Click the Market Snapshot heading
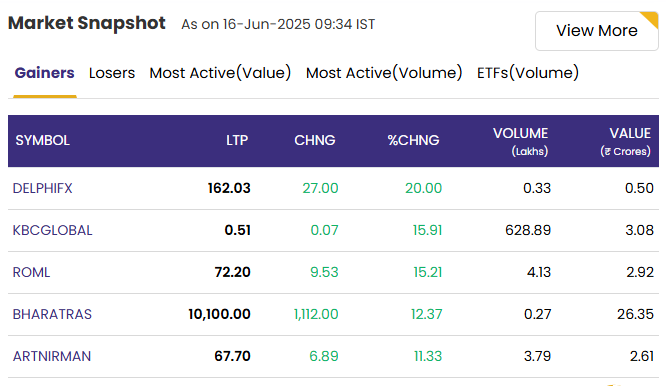Screen dimensions: 666x386 tap(87, 23)
